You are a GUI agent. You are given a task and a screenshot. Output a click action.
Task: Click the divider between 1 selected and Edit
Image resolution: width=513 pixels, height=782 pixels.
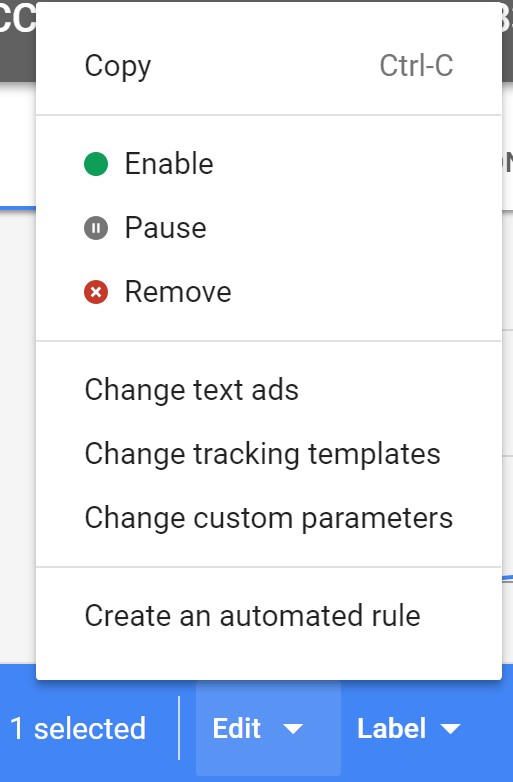click(179, 728)
